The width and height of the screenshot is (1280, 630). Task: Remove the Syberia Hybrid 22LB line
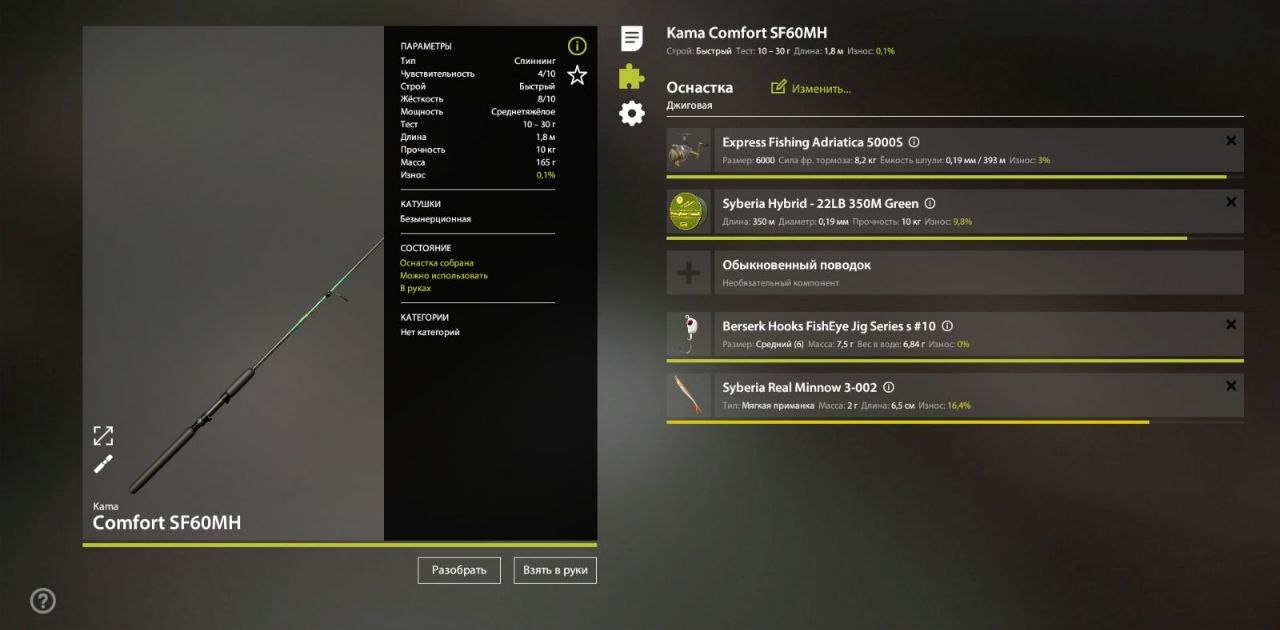[x=1231, y=202]
